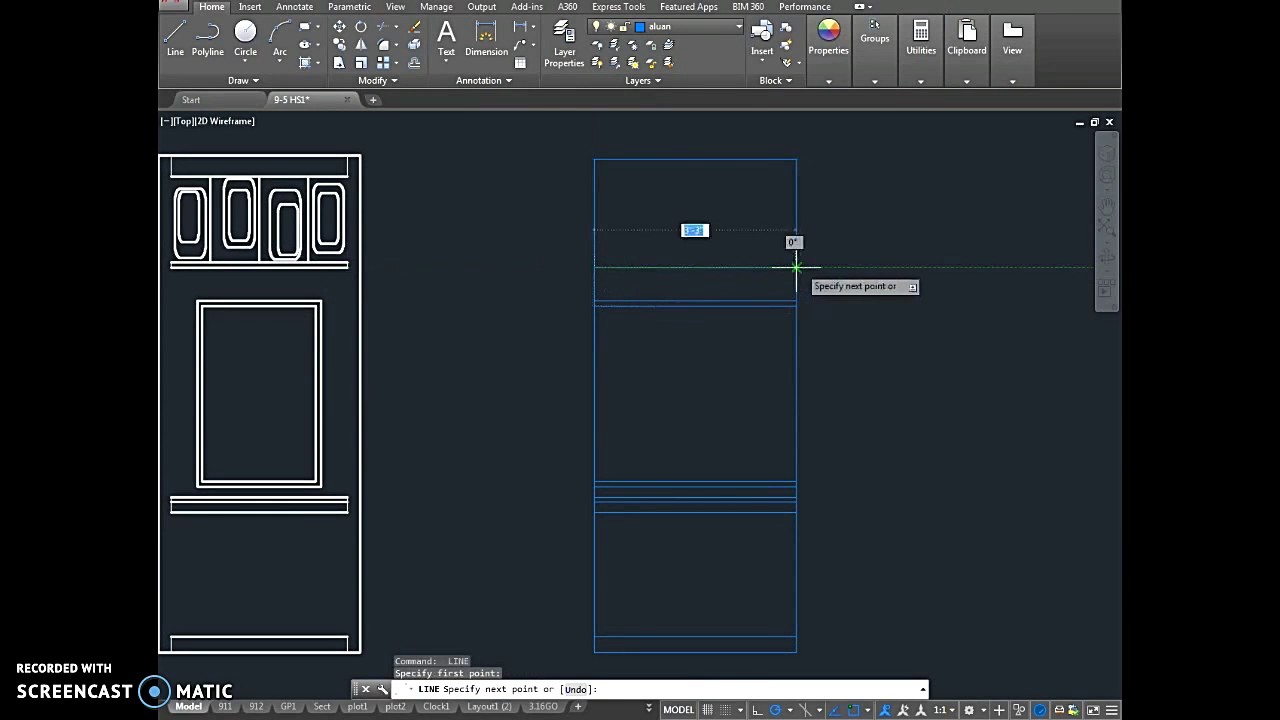This screenshot has width=1280, height=720.
Task: Close the 9-5 HS1 drawing tab
Action: coord(347,100)
